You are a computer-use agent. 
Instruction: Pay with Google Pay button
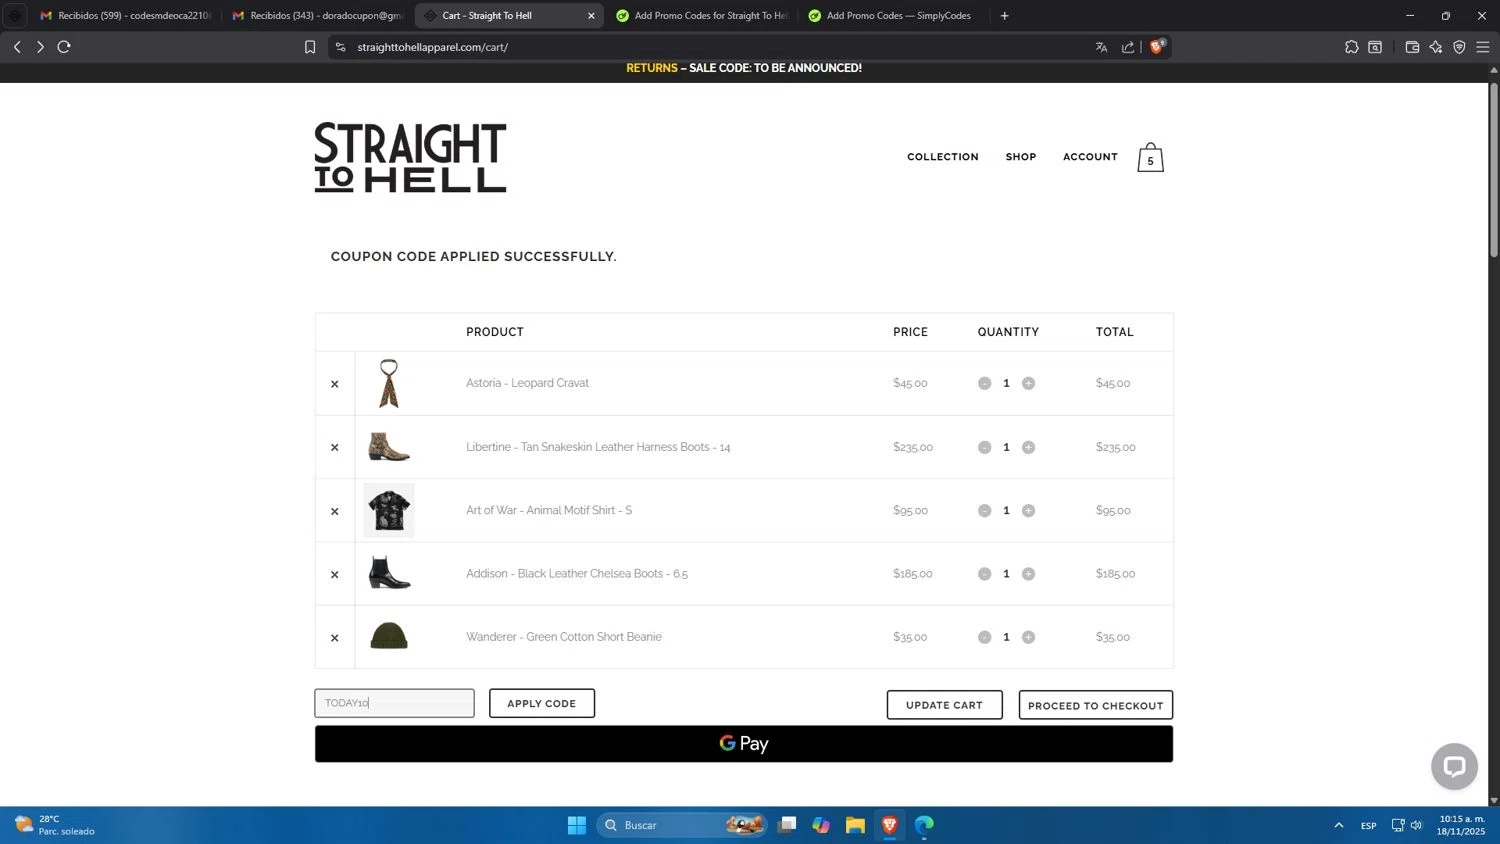coord(744,744)
